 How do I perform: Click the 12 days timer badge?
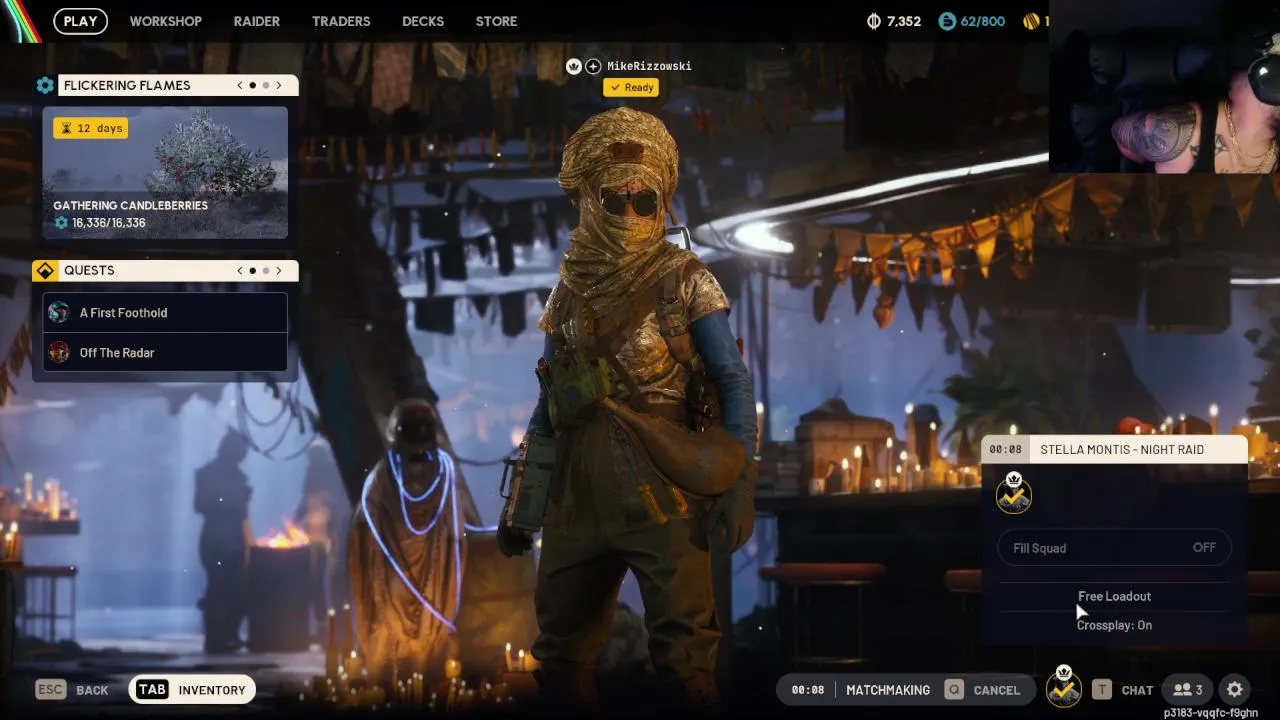pyautogui.click(x=90, y=128)
